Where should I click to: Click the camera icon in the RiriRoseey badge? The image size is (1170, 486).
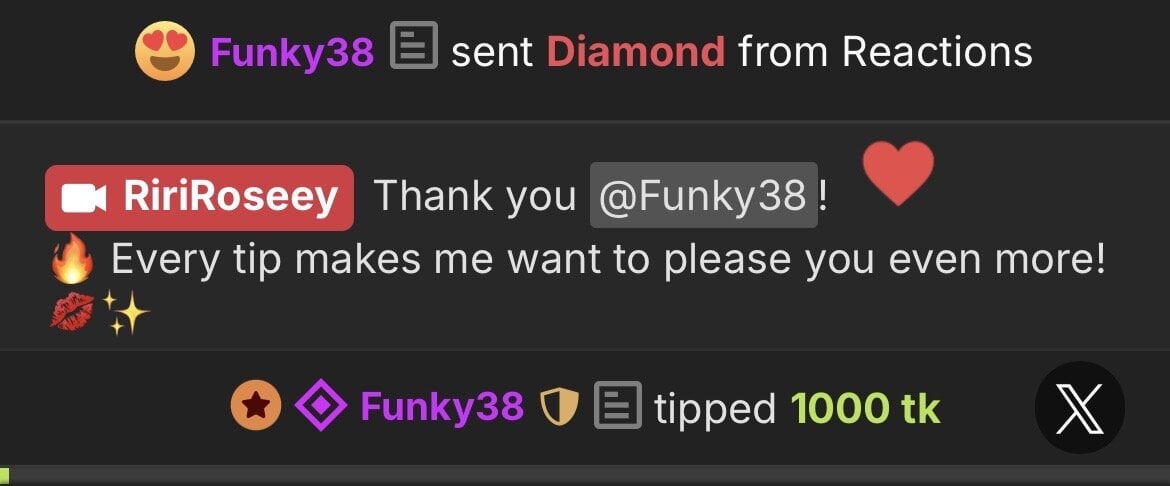84,199
